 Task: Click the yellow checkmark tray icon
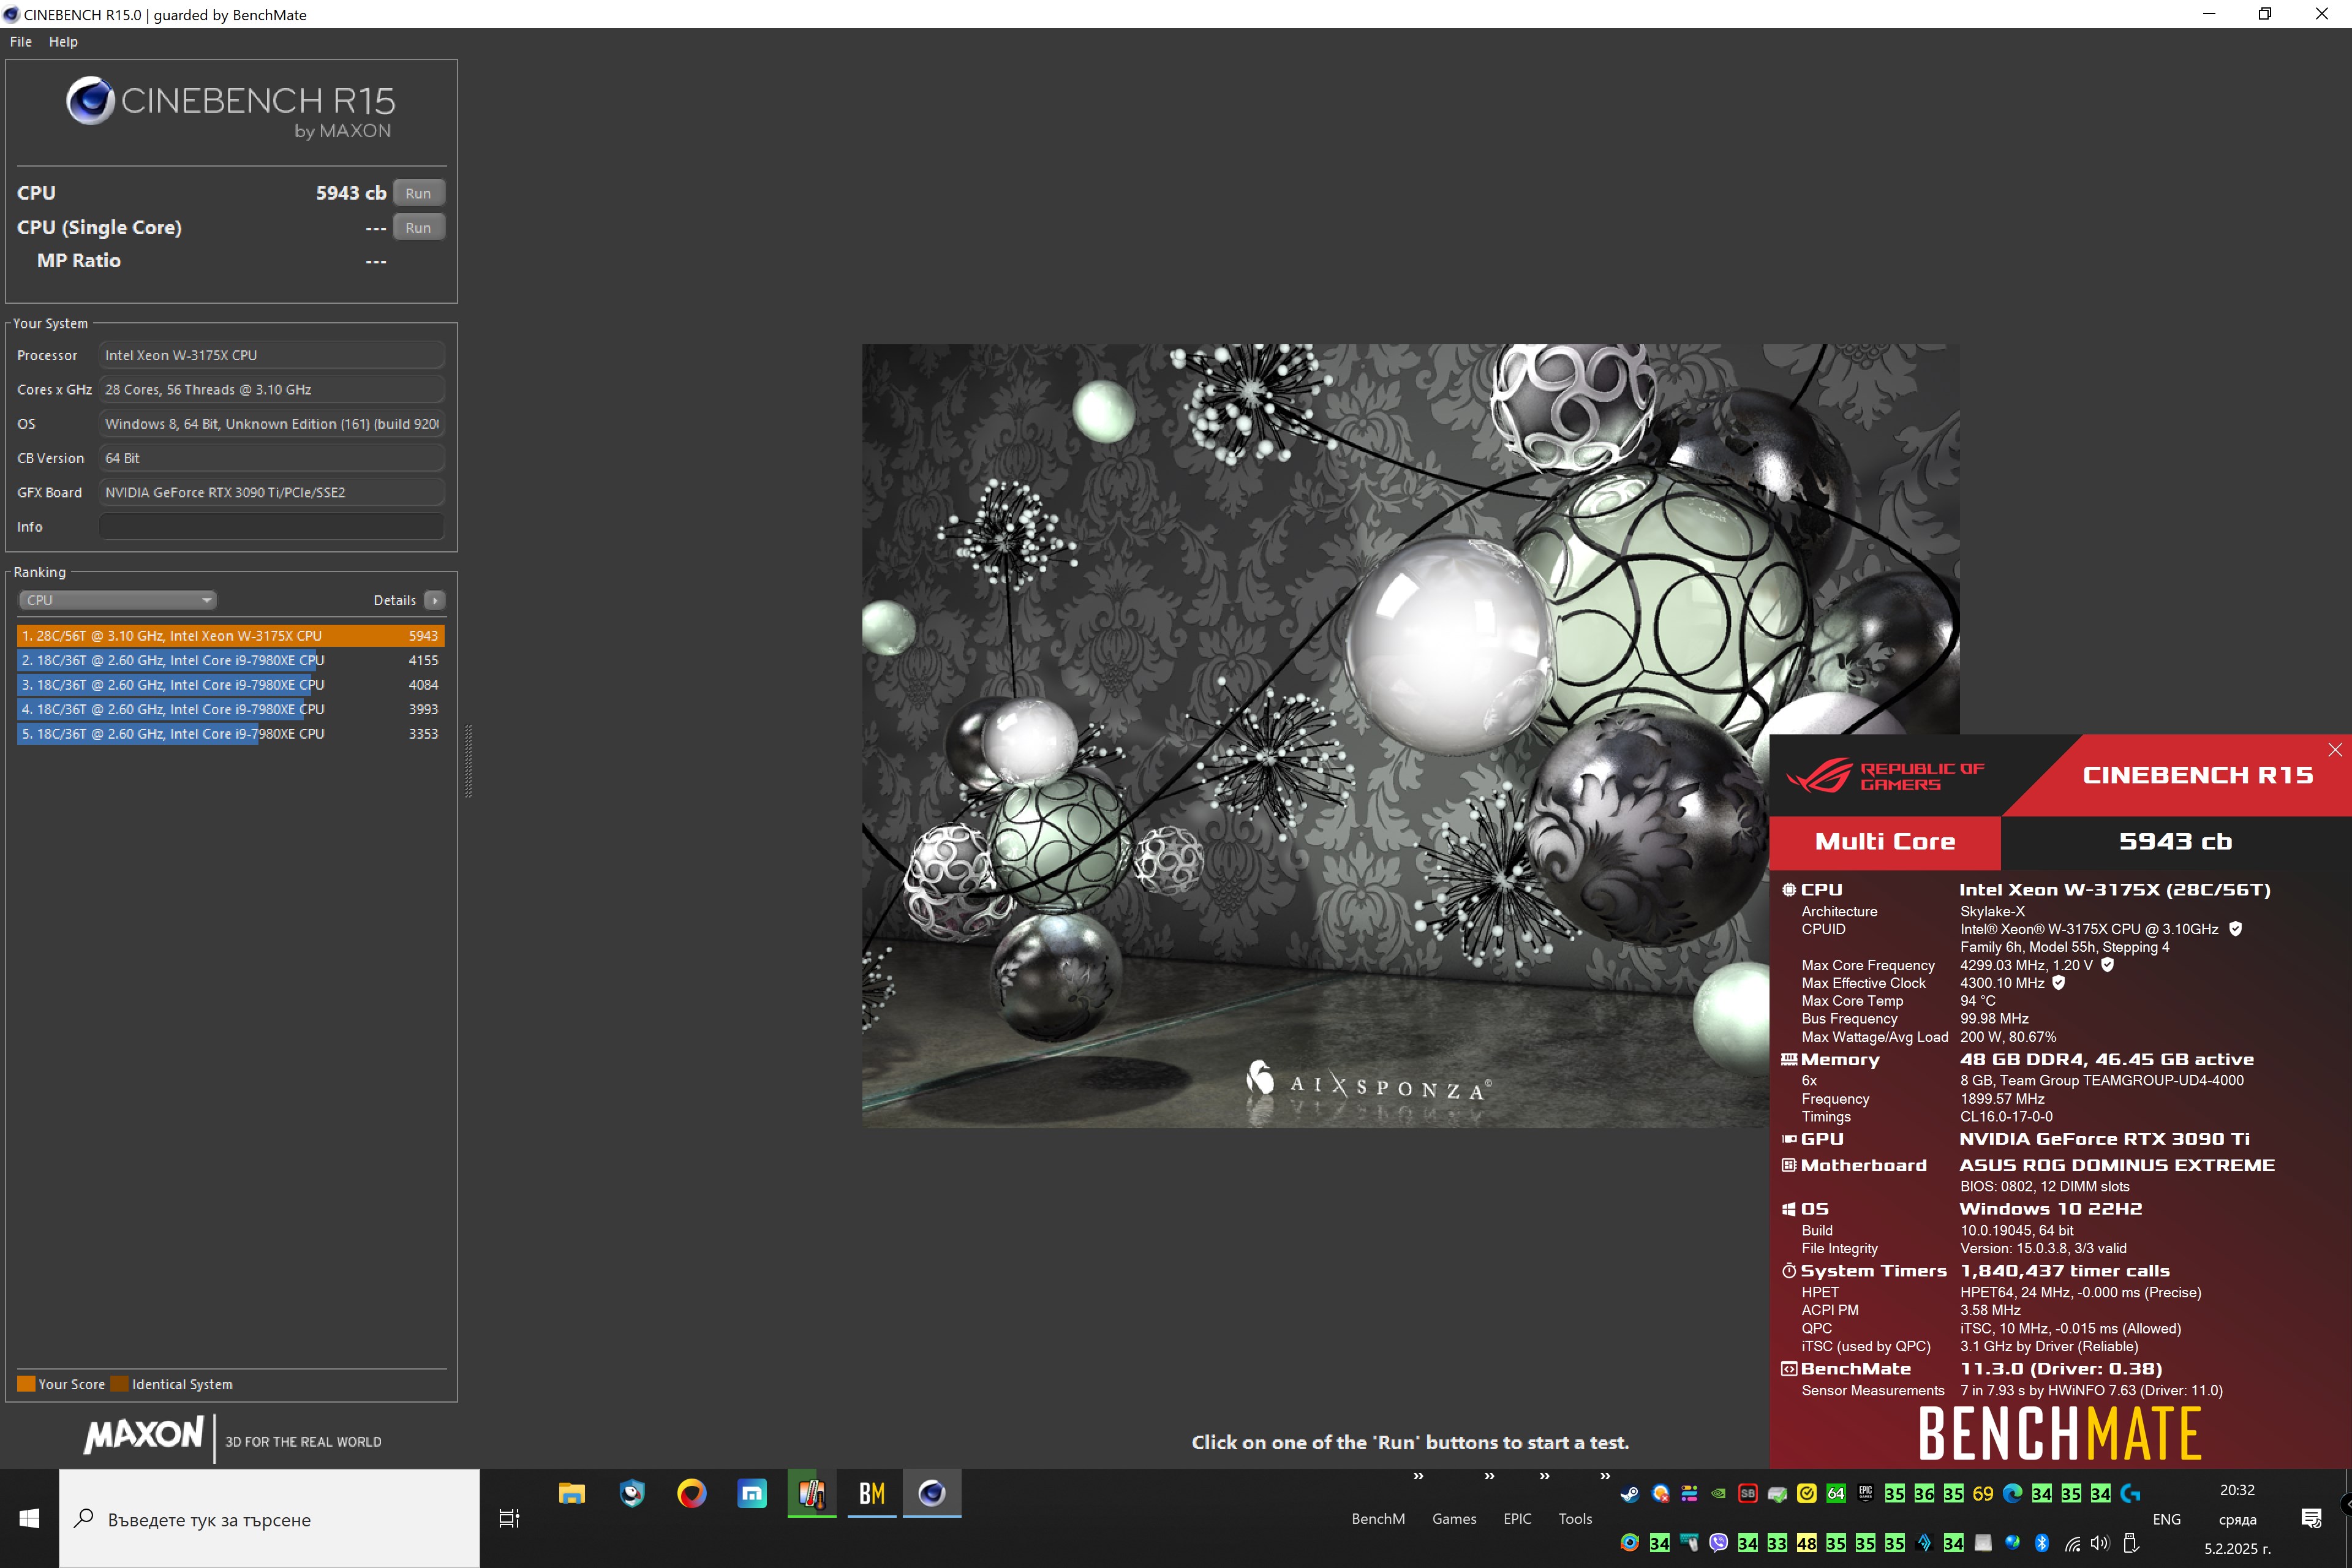click(x=1807, y=1493)
